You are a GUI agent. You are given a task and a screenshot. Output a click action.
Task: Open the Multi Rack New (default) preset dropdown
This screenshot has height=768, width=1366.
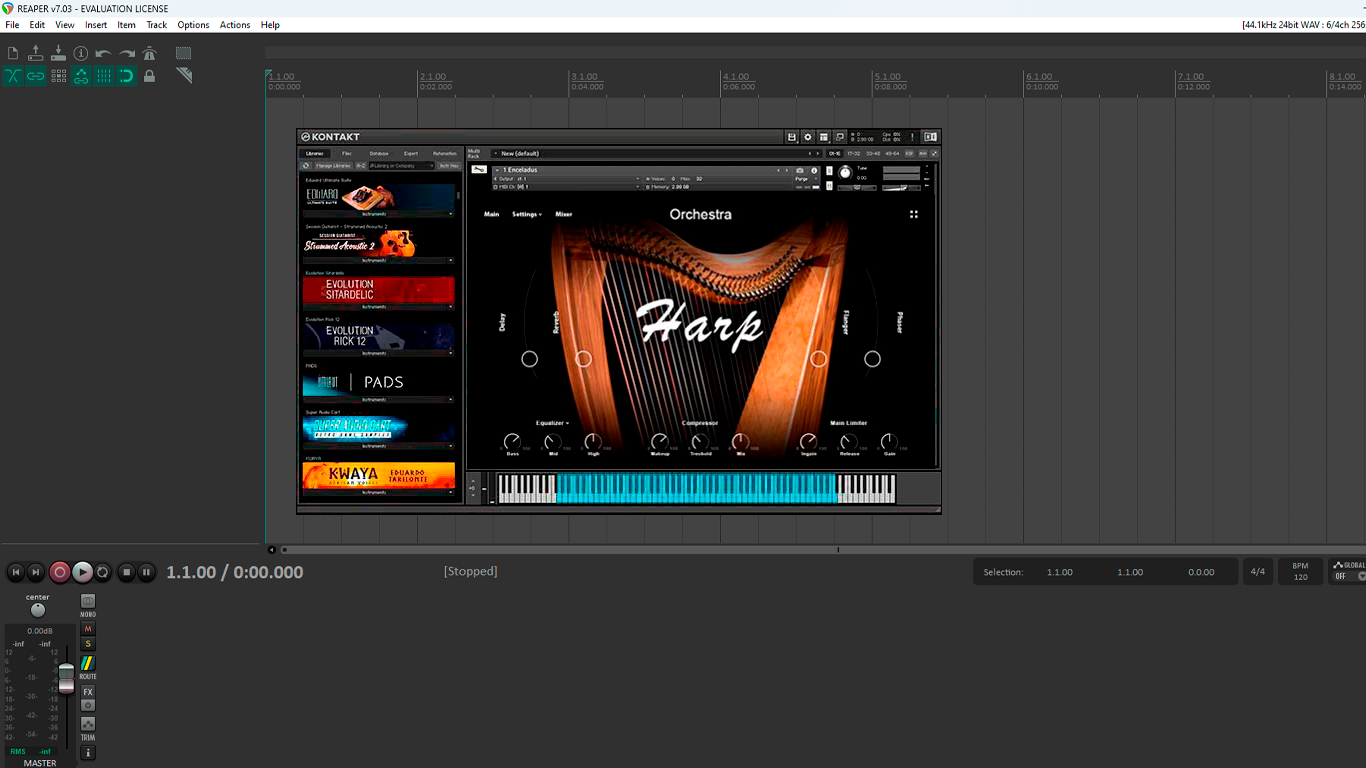[x=655, y=154]
